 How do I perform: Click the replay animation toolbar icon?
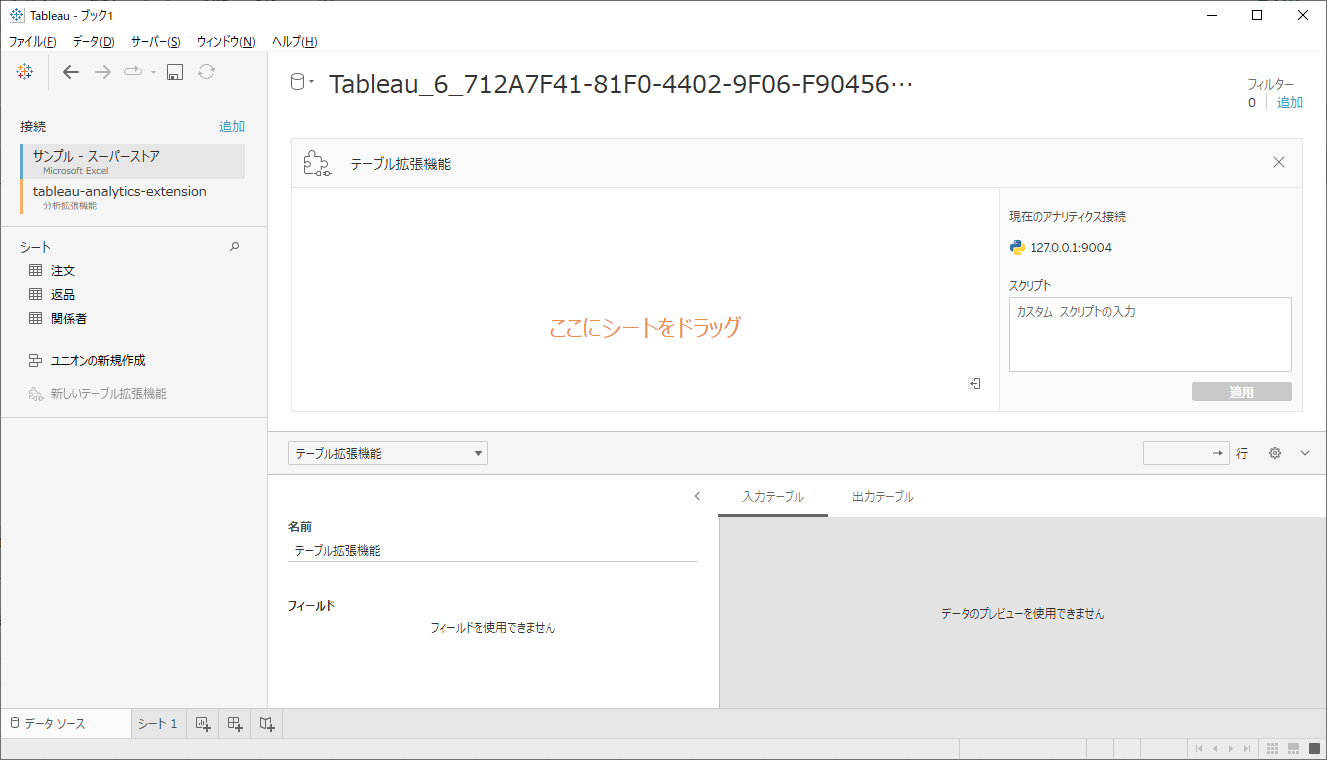tap(133, 72)
